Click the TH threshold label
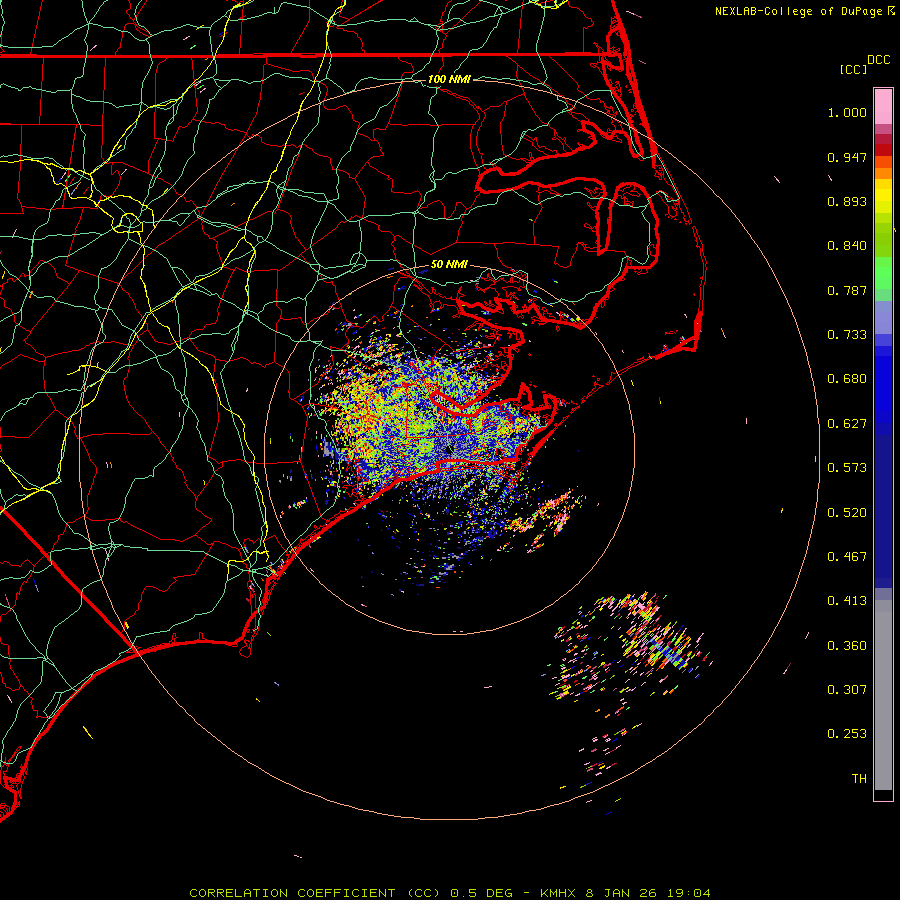 tap(859, 779)
